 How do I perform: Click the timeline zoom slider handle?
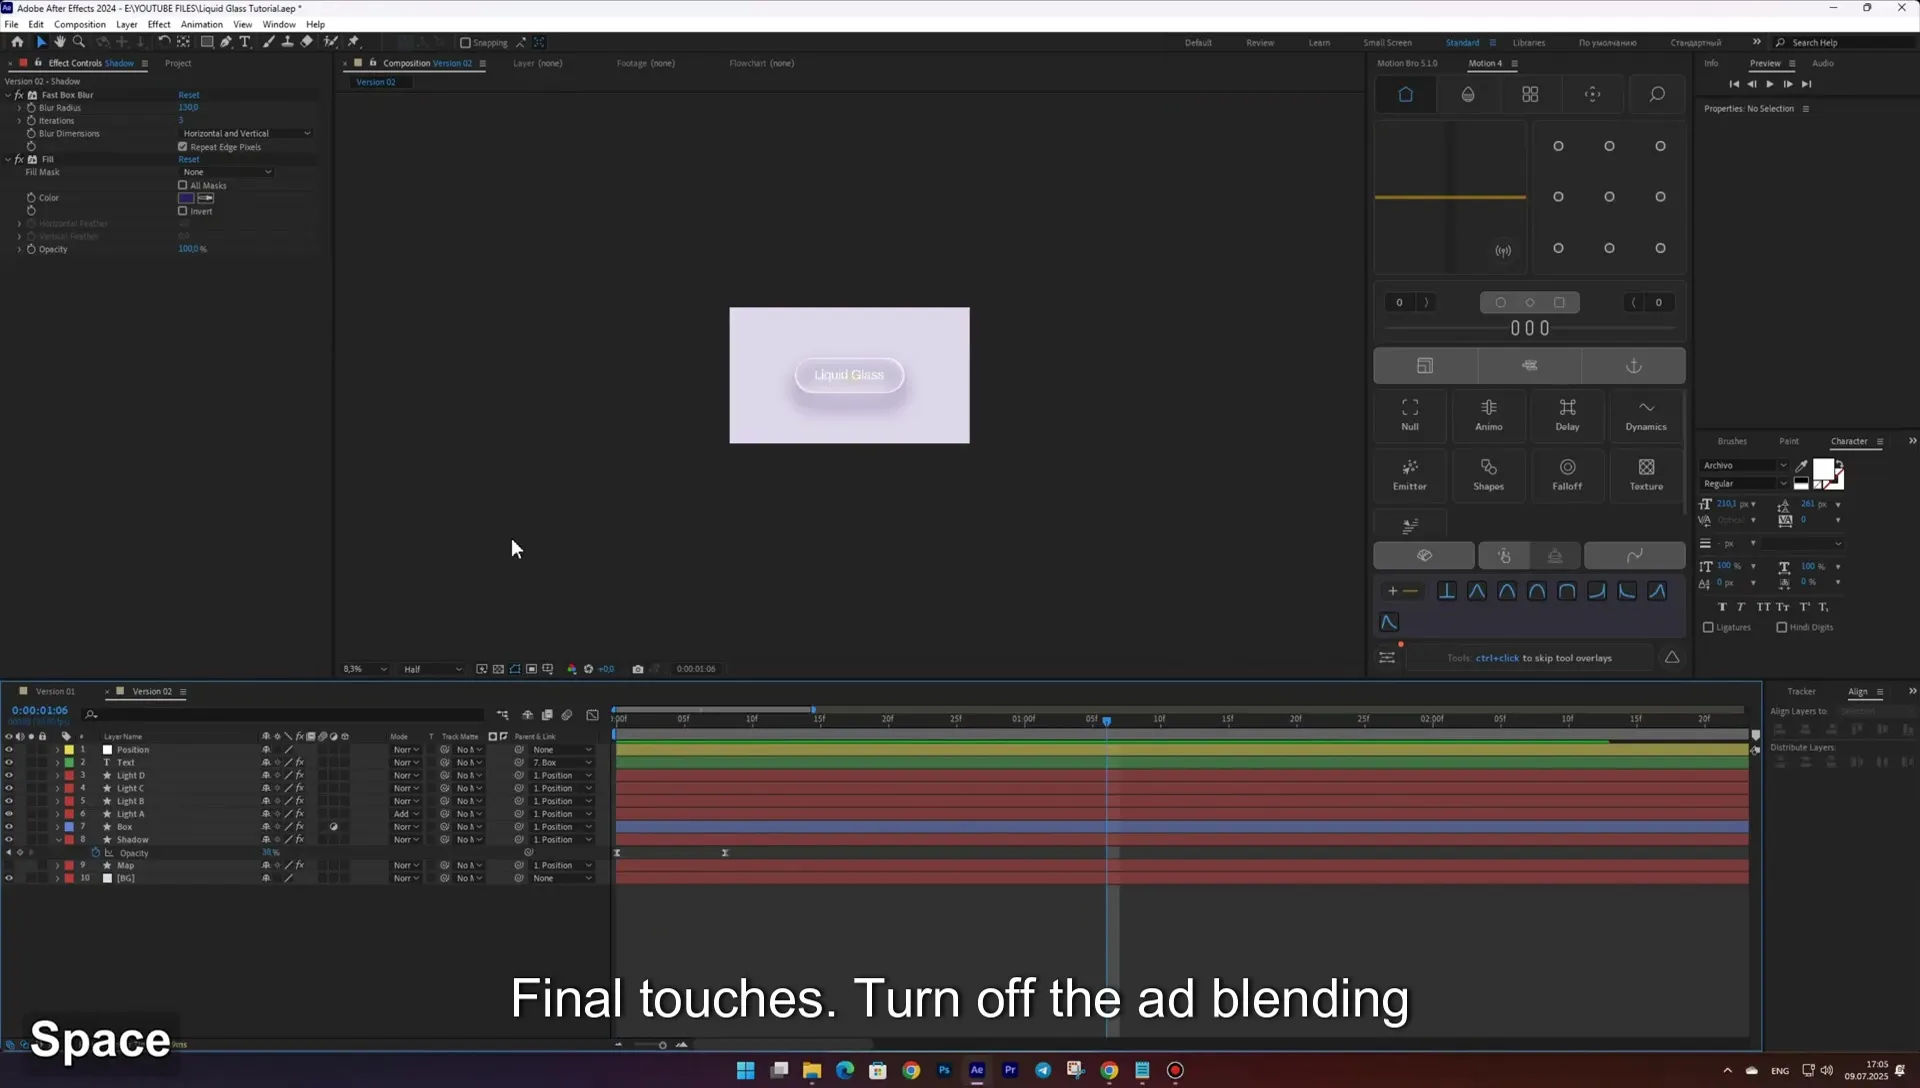click(662, 1045)
